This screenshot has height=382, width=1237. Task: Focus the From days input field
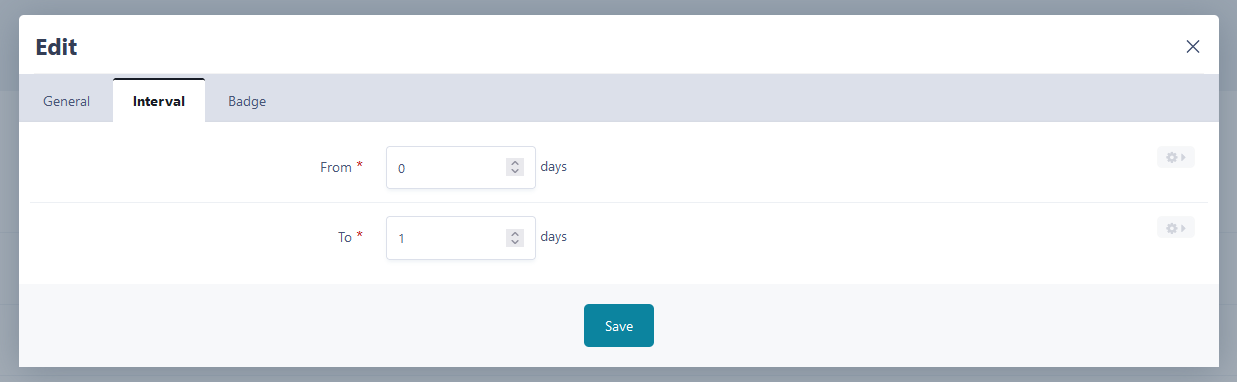click(461, 168)
